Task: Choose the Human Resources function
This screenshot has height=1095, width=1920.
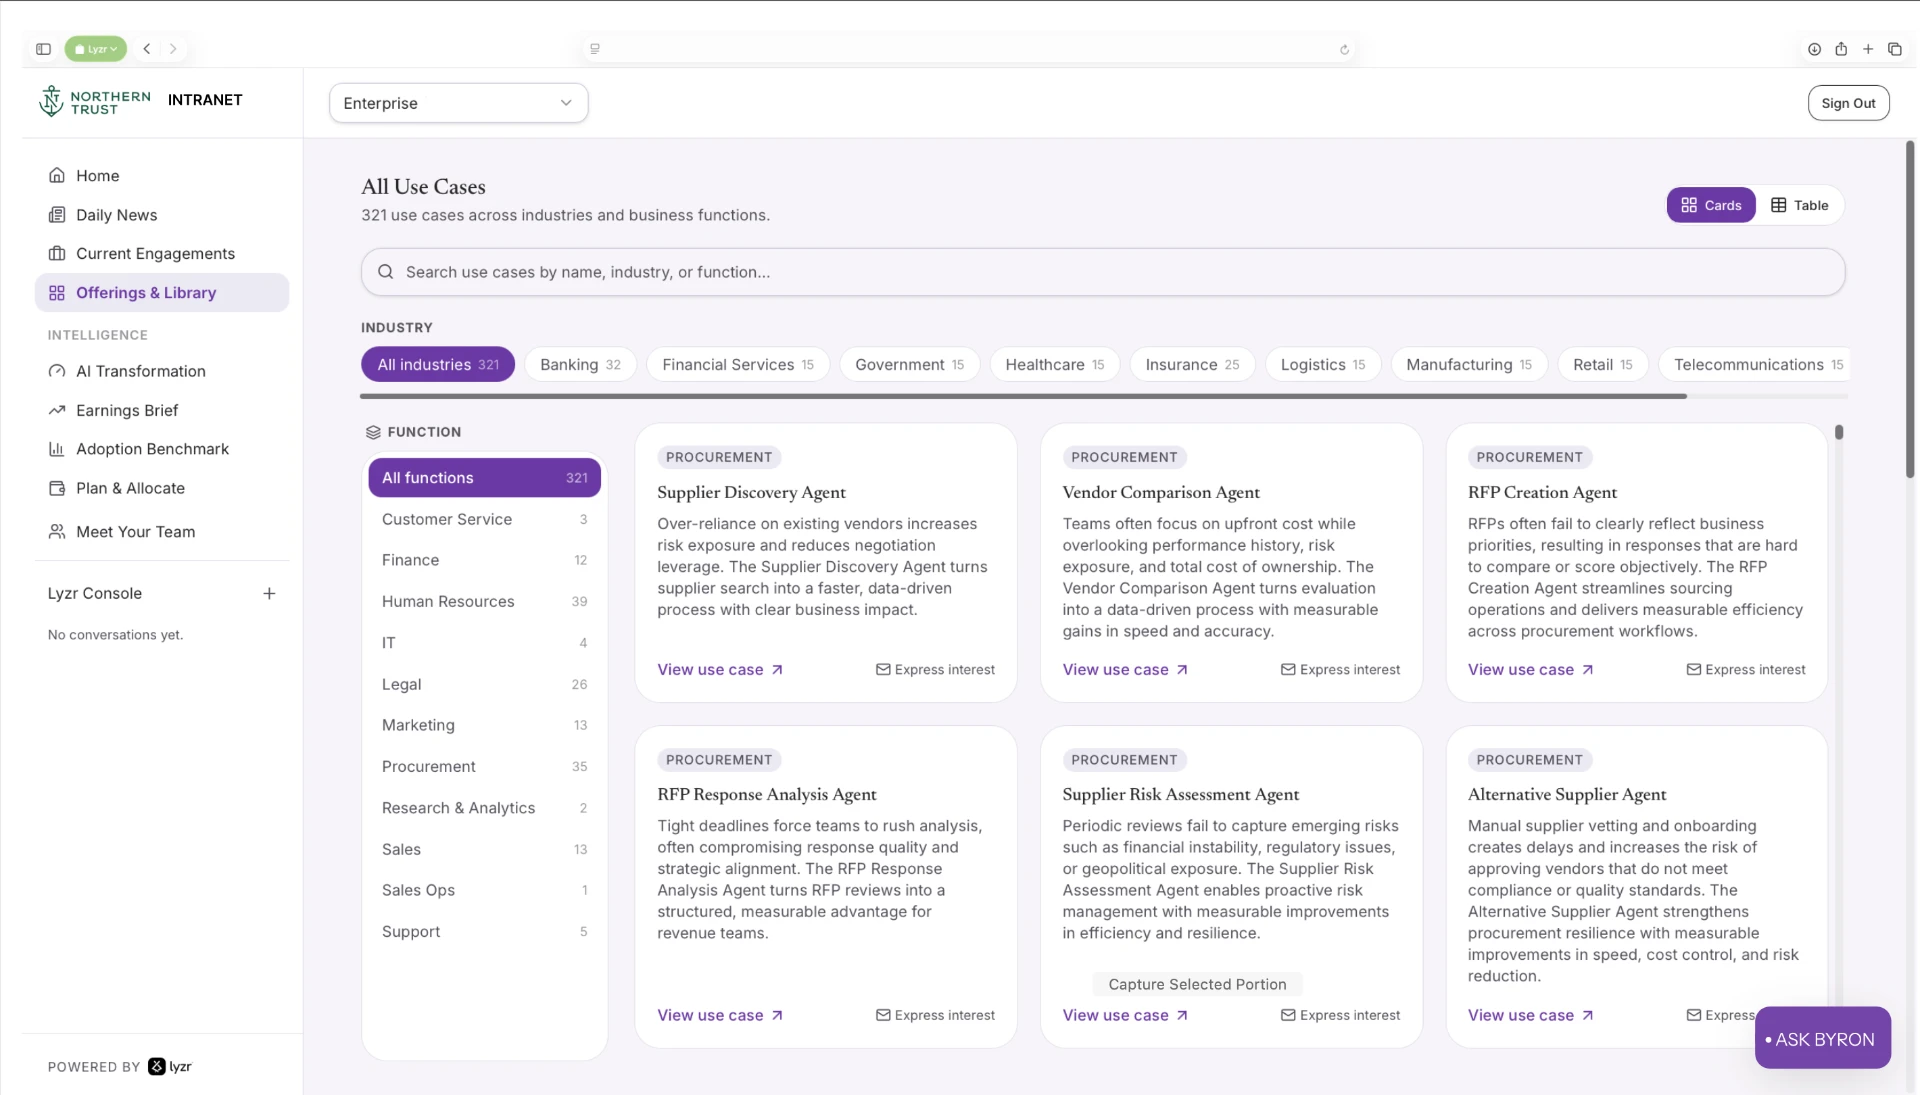Action: [x=485, y=602]
